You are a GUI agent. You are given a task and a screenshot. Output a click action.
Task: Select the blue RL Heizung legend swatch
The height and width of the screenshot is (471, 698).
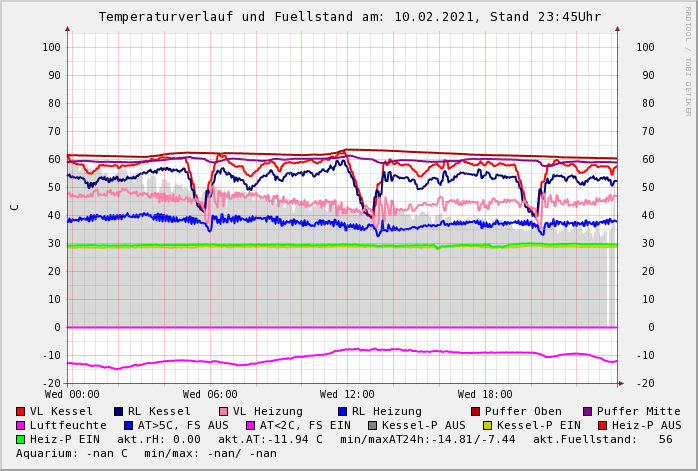click(x=342, y=411)
